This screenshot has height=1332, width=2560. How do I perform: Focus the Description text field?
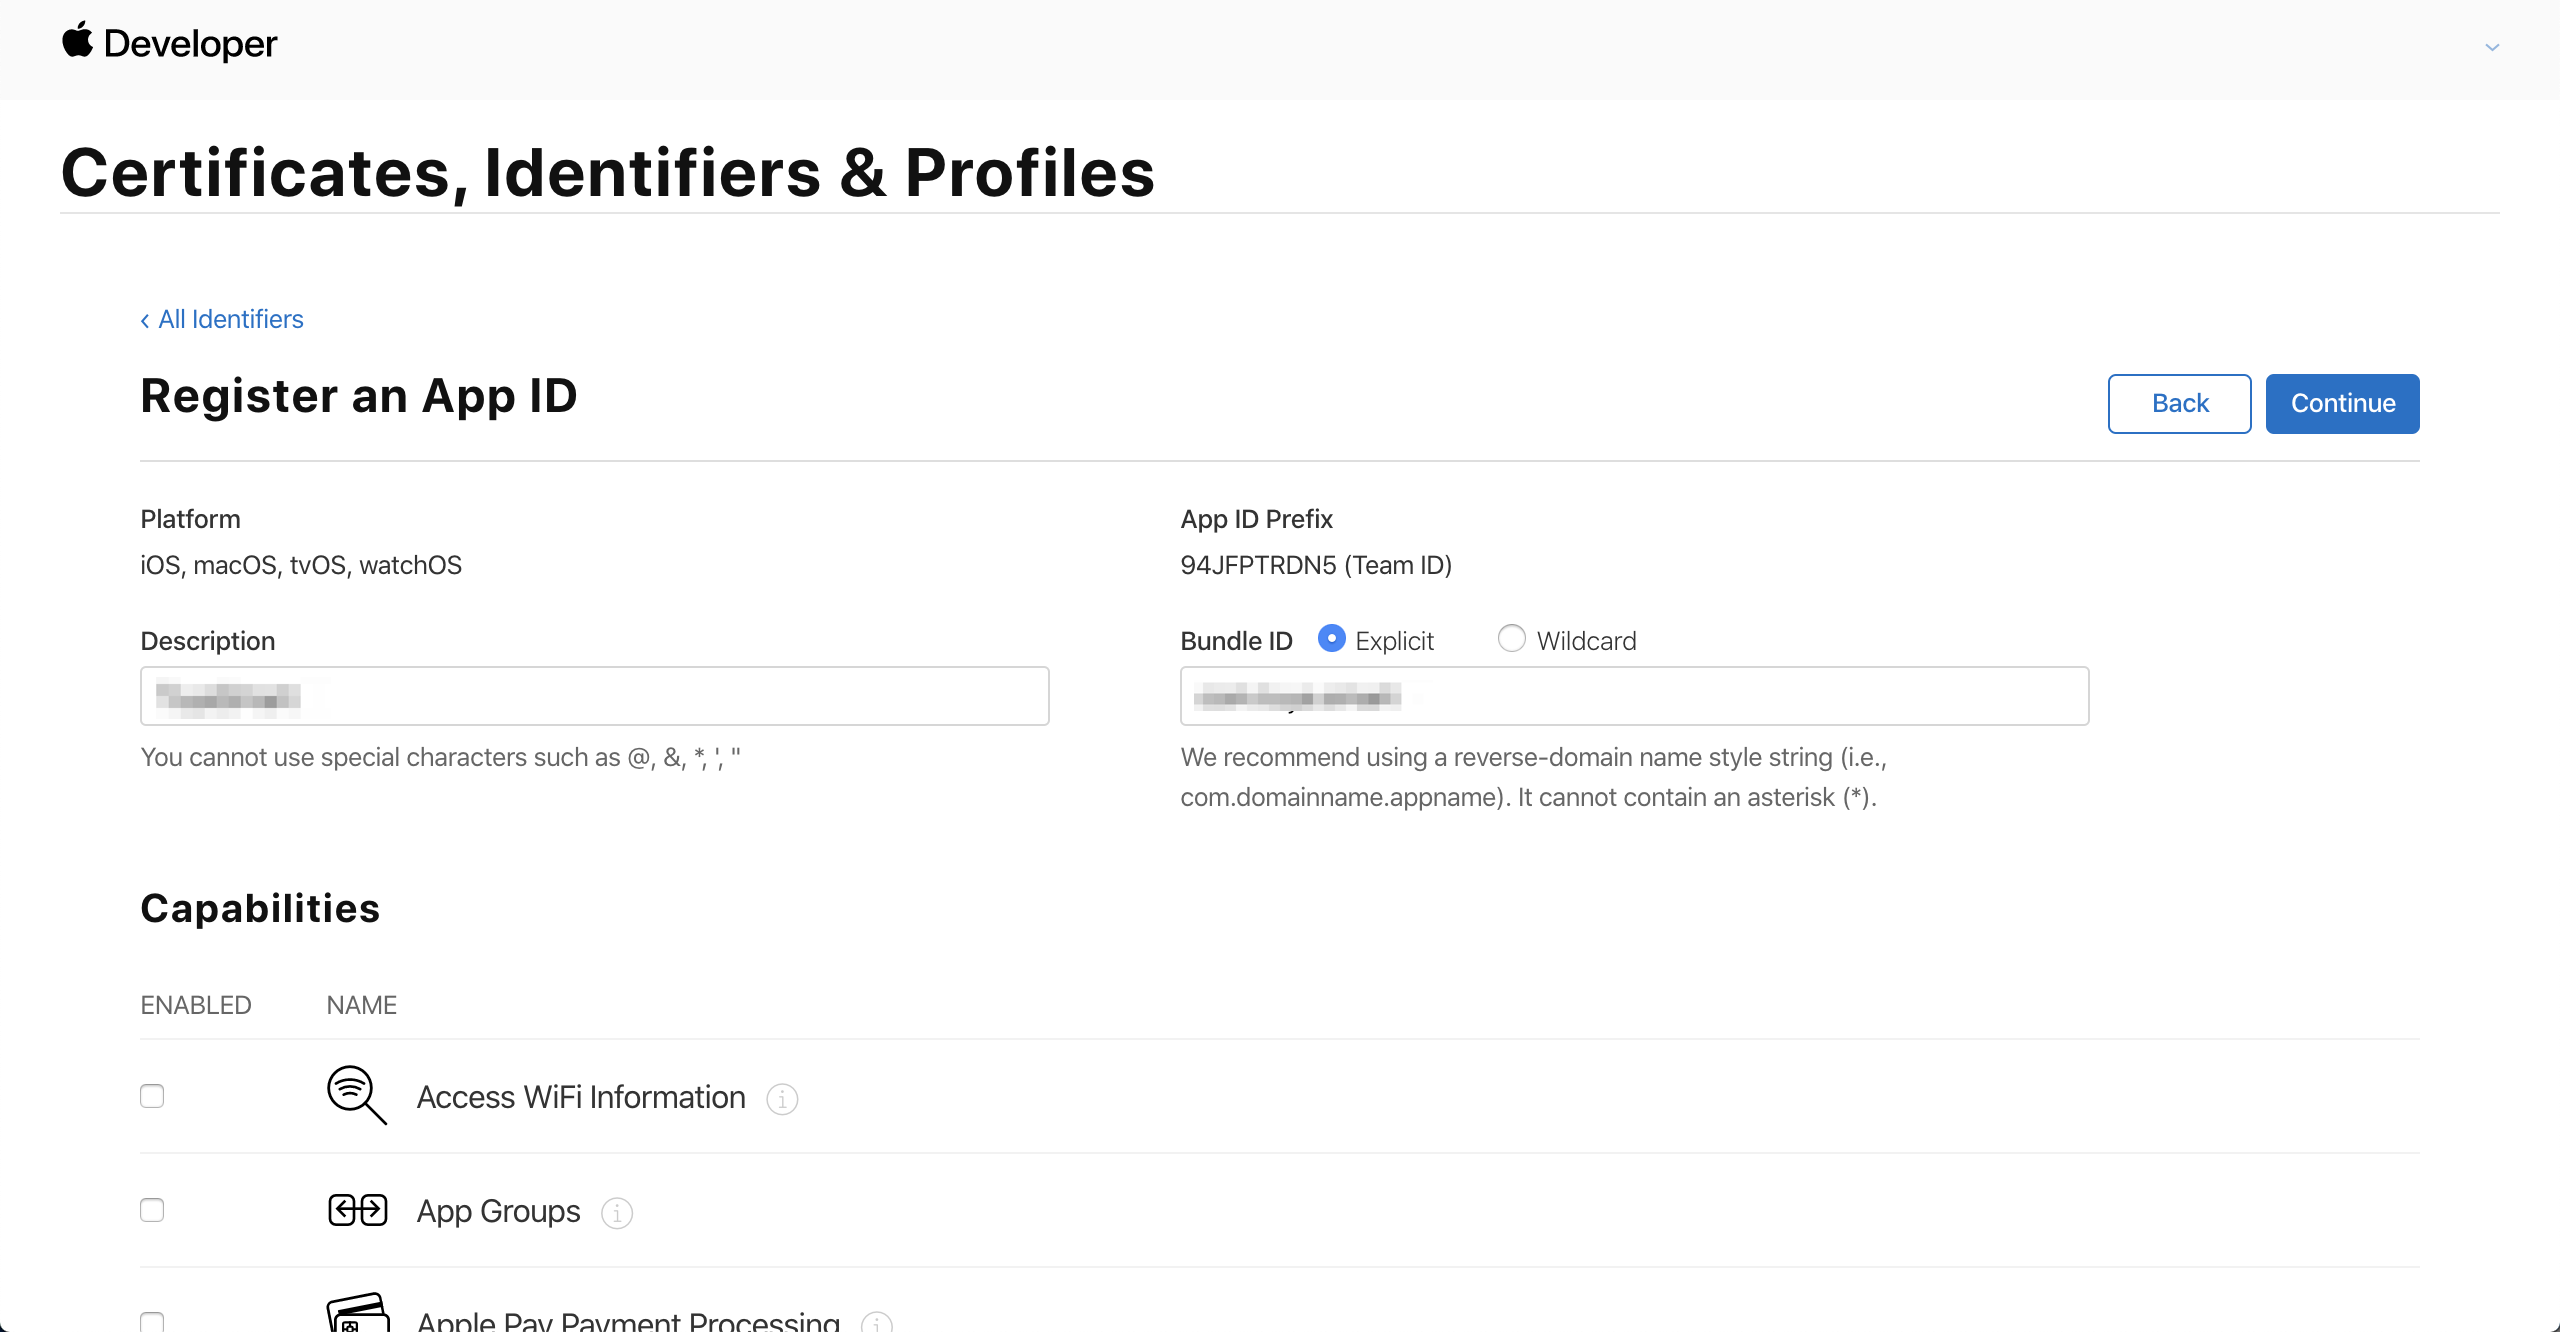tap(594, 696)
